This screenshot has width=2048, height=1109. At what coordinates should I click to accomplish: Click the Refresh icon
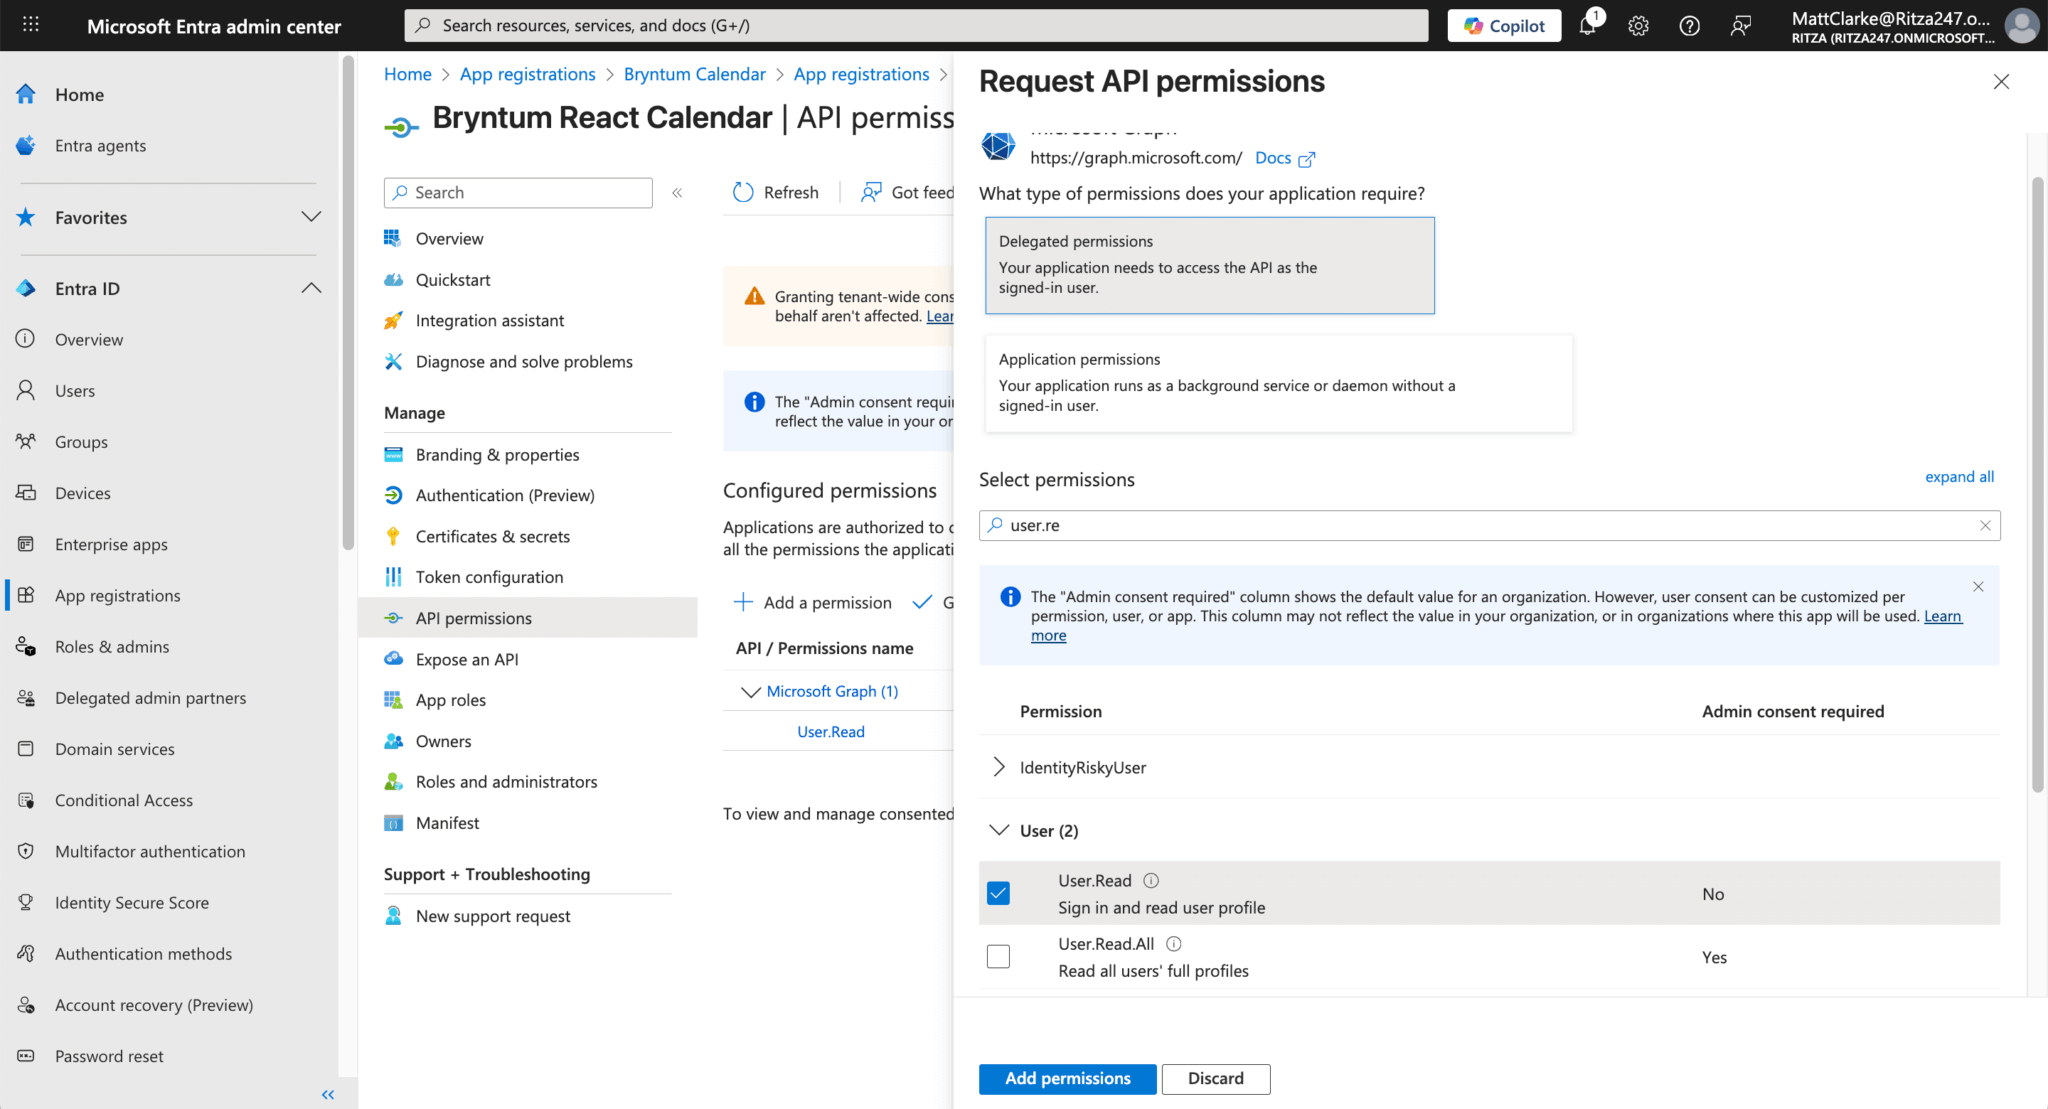coord(743,192)
